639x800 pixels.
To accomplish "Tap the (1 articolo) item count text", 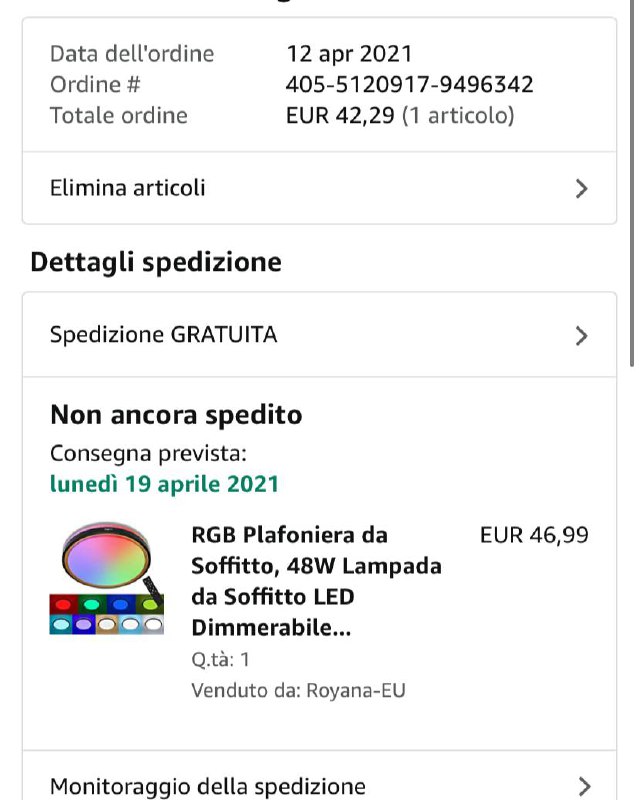I will 458,116.
